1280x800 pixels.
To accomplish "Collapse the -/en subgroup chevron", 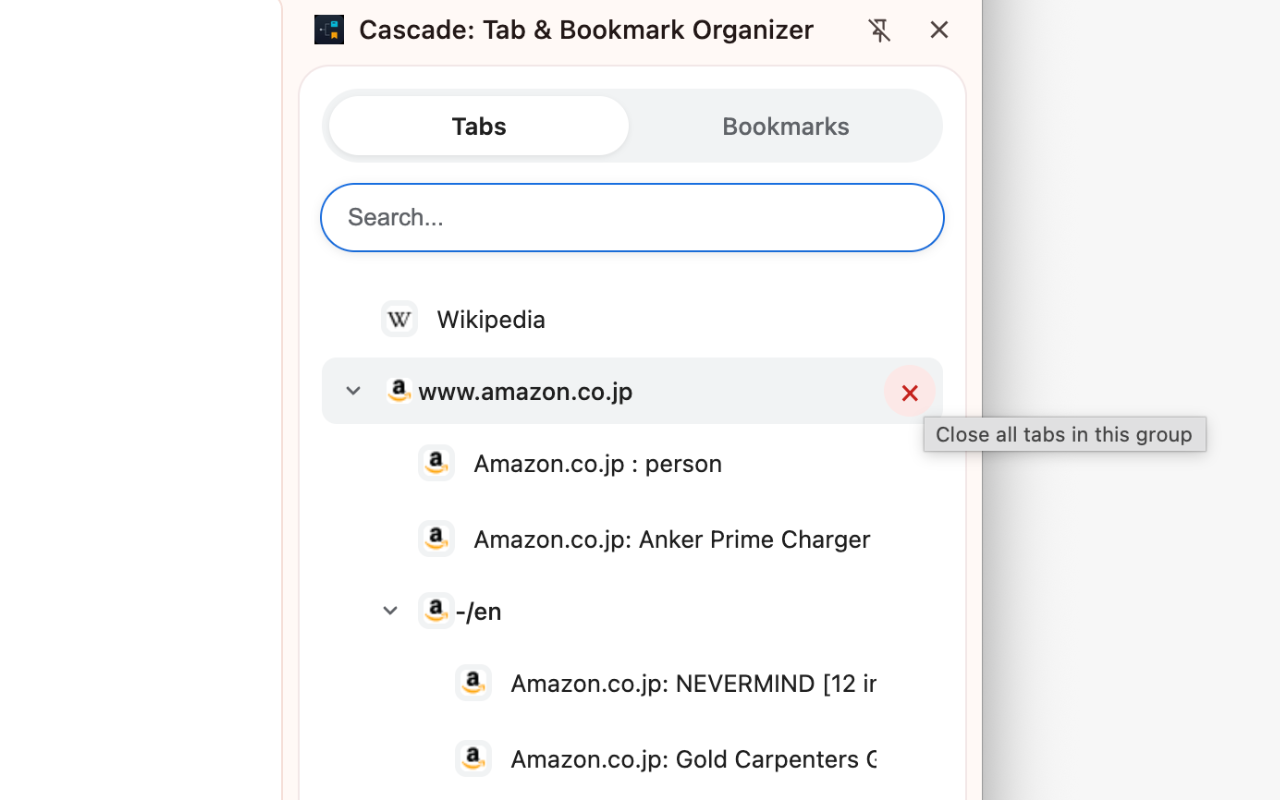I will (x=390, y=611).
